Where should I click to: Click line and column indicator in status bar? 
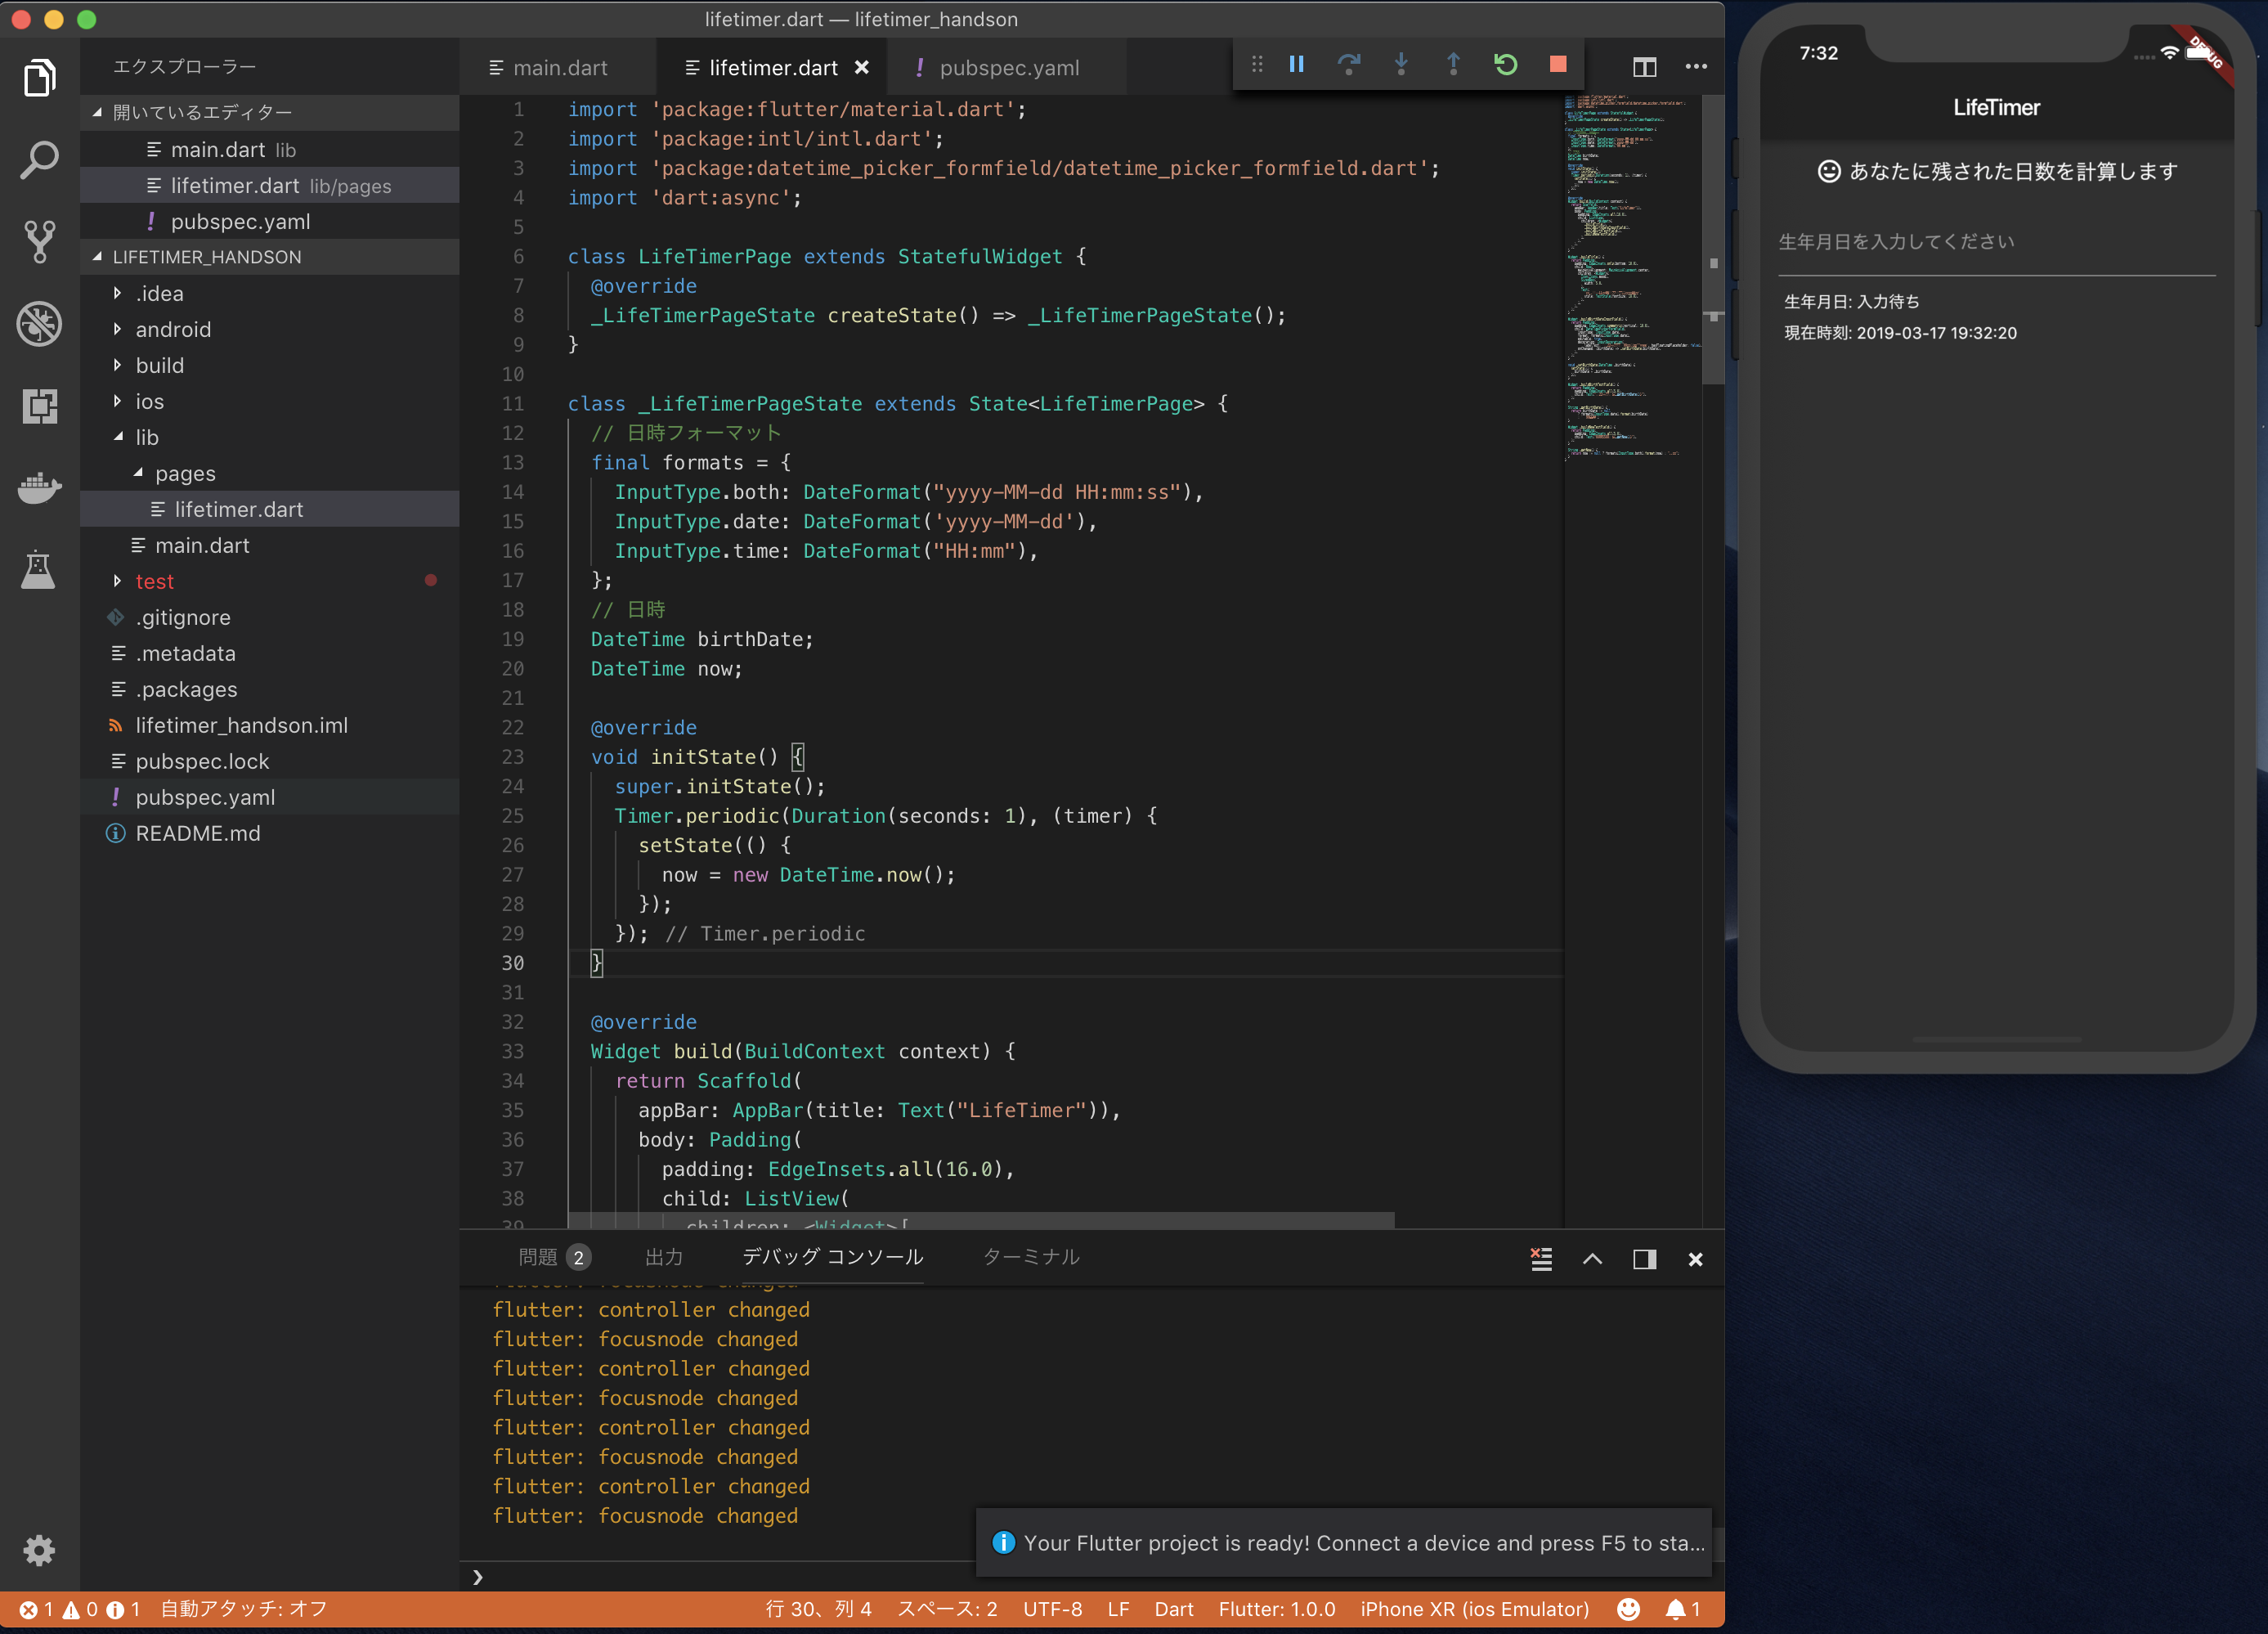(x=818, y=1609)
